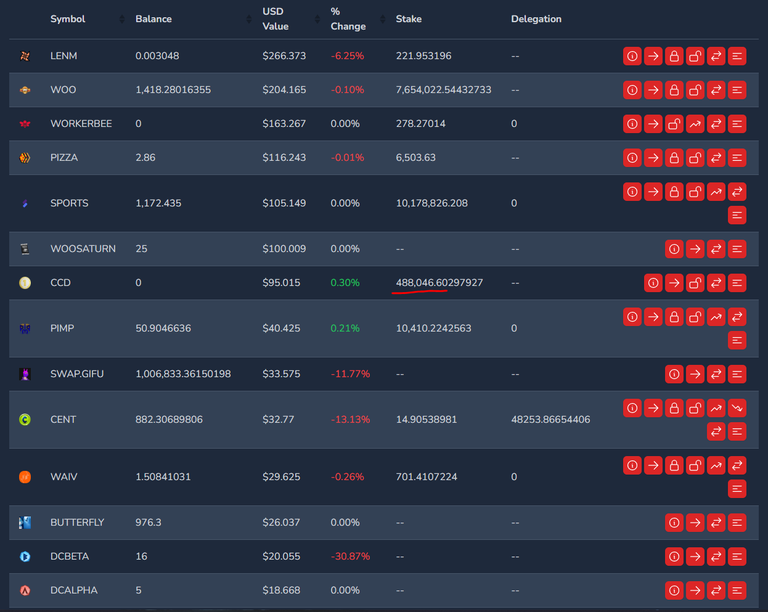Send DCBETA tokens with arrow icon
Image resolution: width=768 pixels, height=612 pixels.
pos(695,556)
